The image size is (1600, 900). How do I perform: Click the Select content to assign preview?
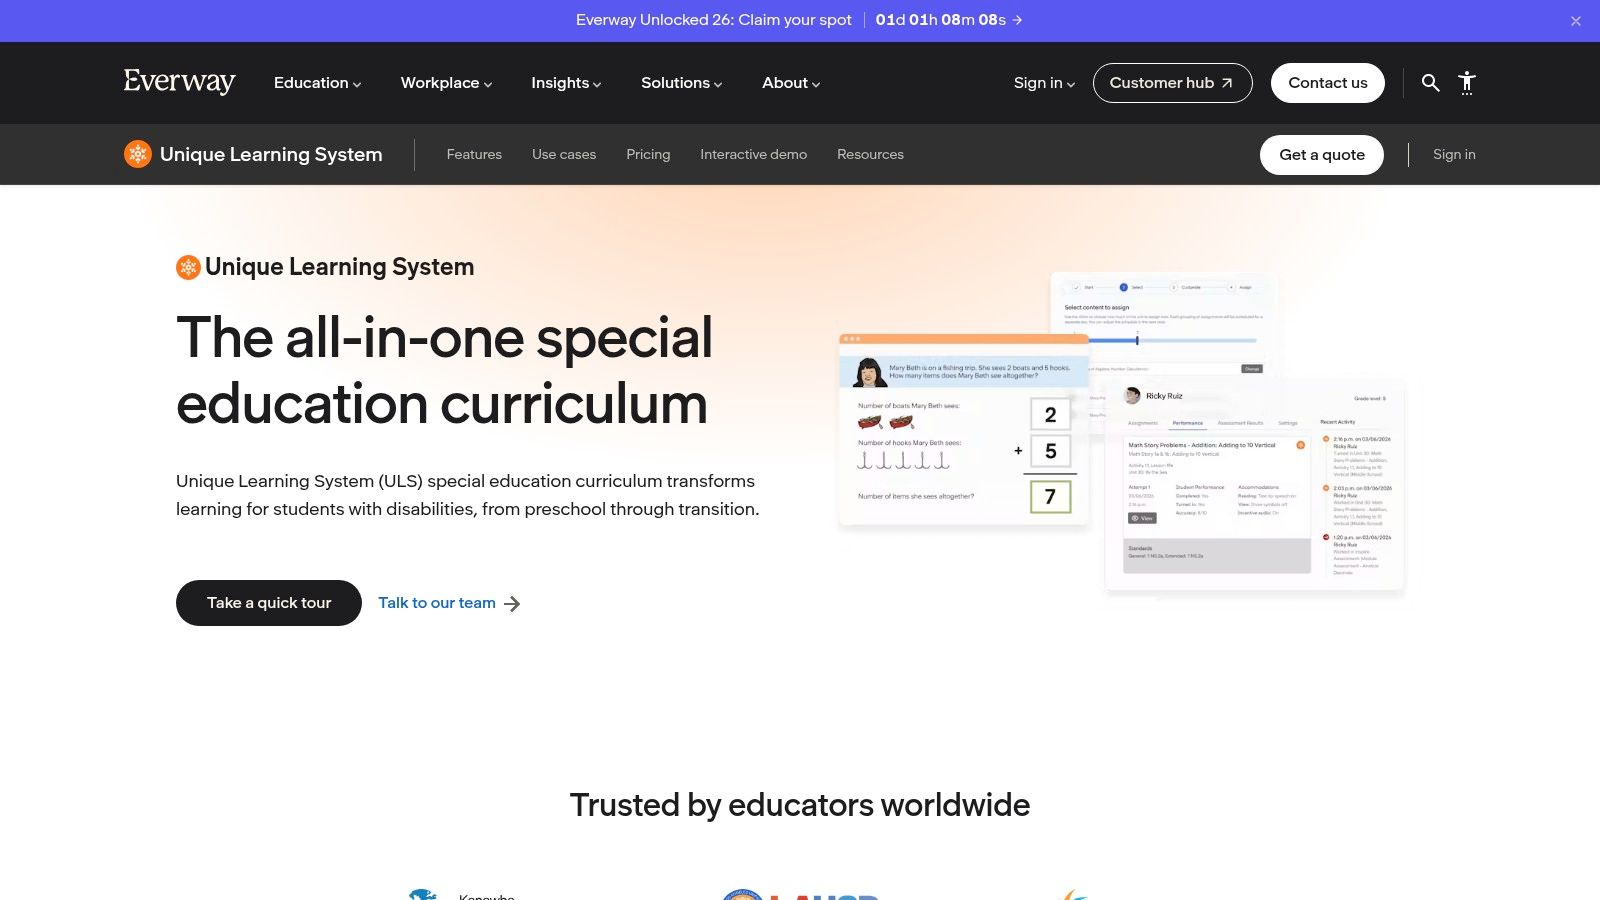(1164, 325)
